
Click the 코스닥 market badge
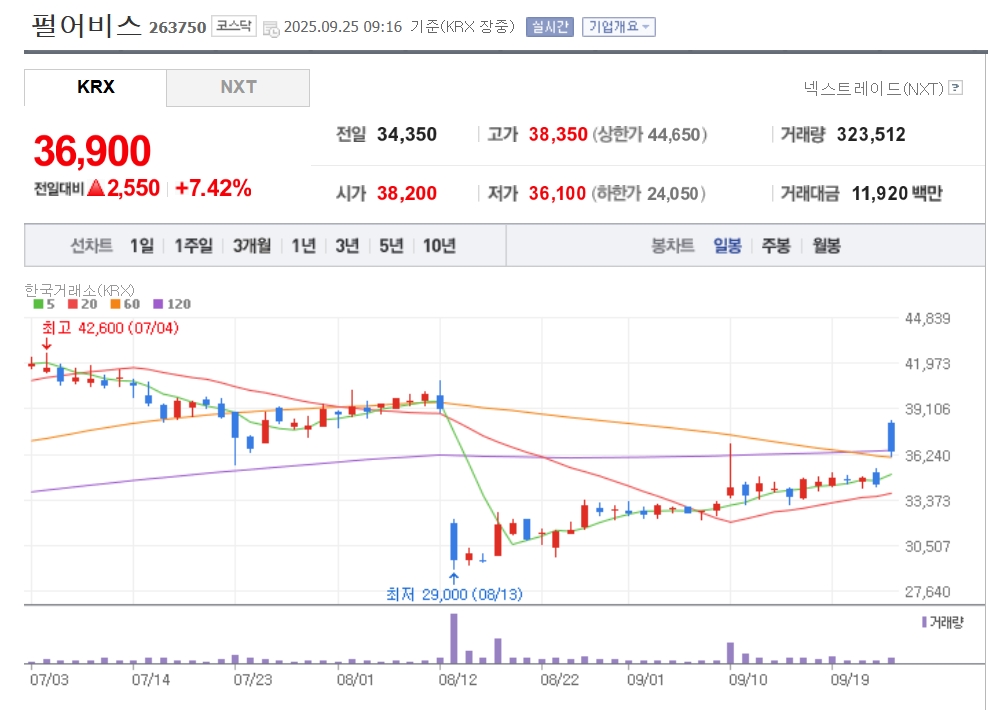[x=234, y=27]
